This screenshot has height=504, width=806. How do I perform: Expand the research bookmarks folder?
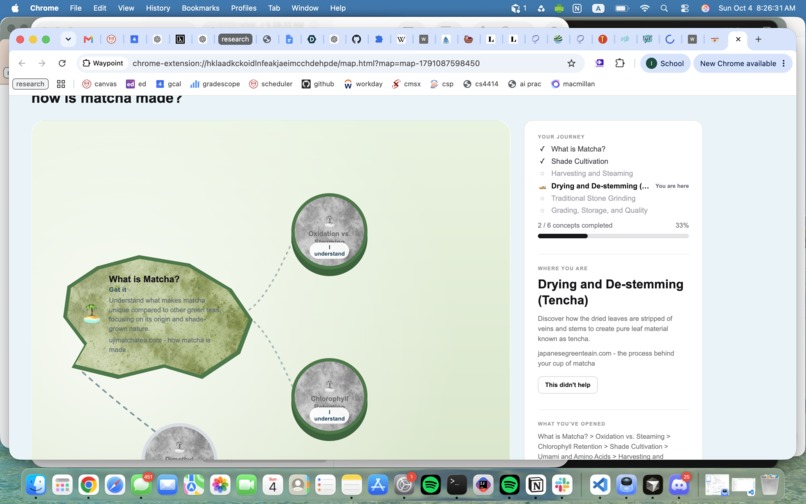pyautogui.click(x=30, y=84)
